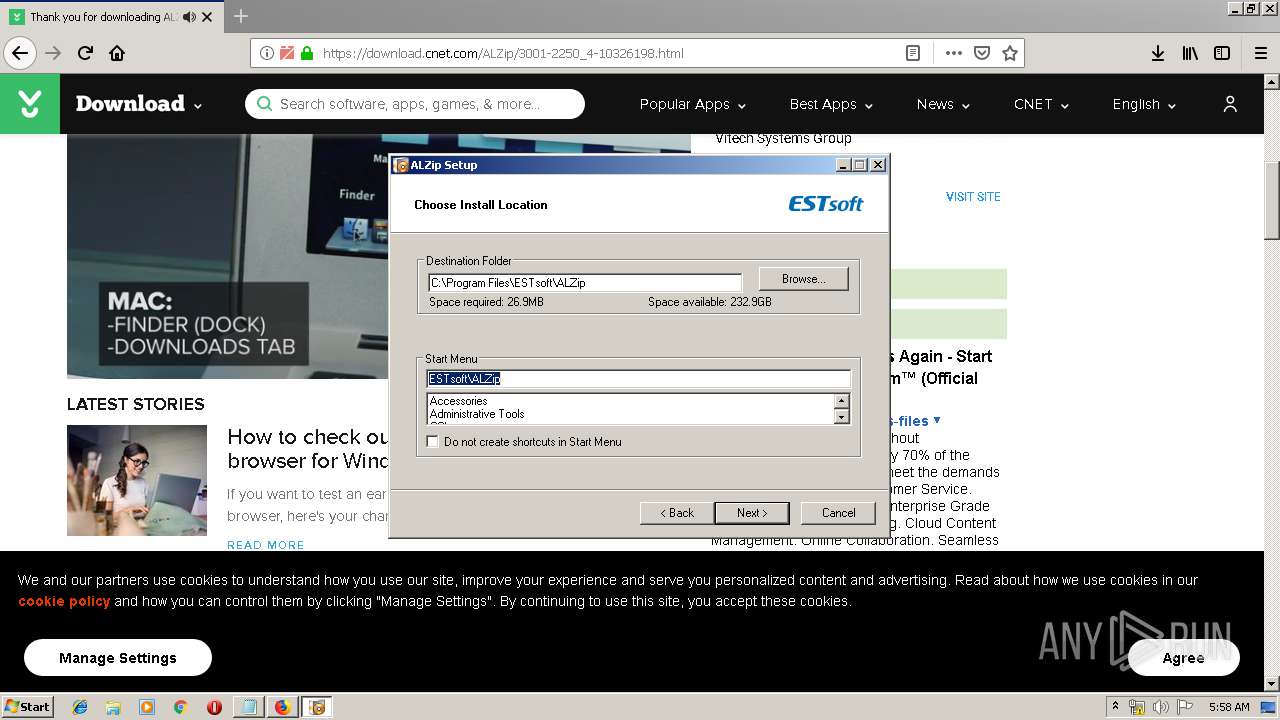The width and height of the screenshot is (1280, 720).
Task: Bookmark this page with star icon
Action: (x=1010, y=53)
